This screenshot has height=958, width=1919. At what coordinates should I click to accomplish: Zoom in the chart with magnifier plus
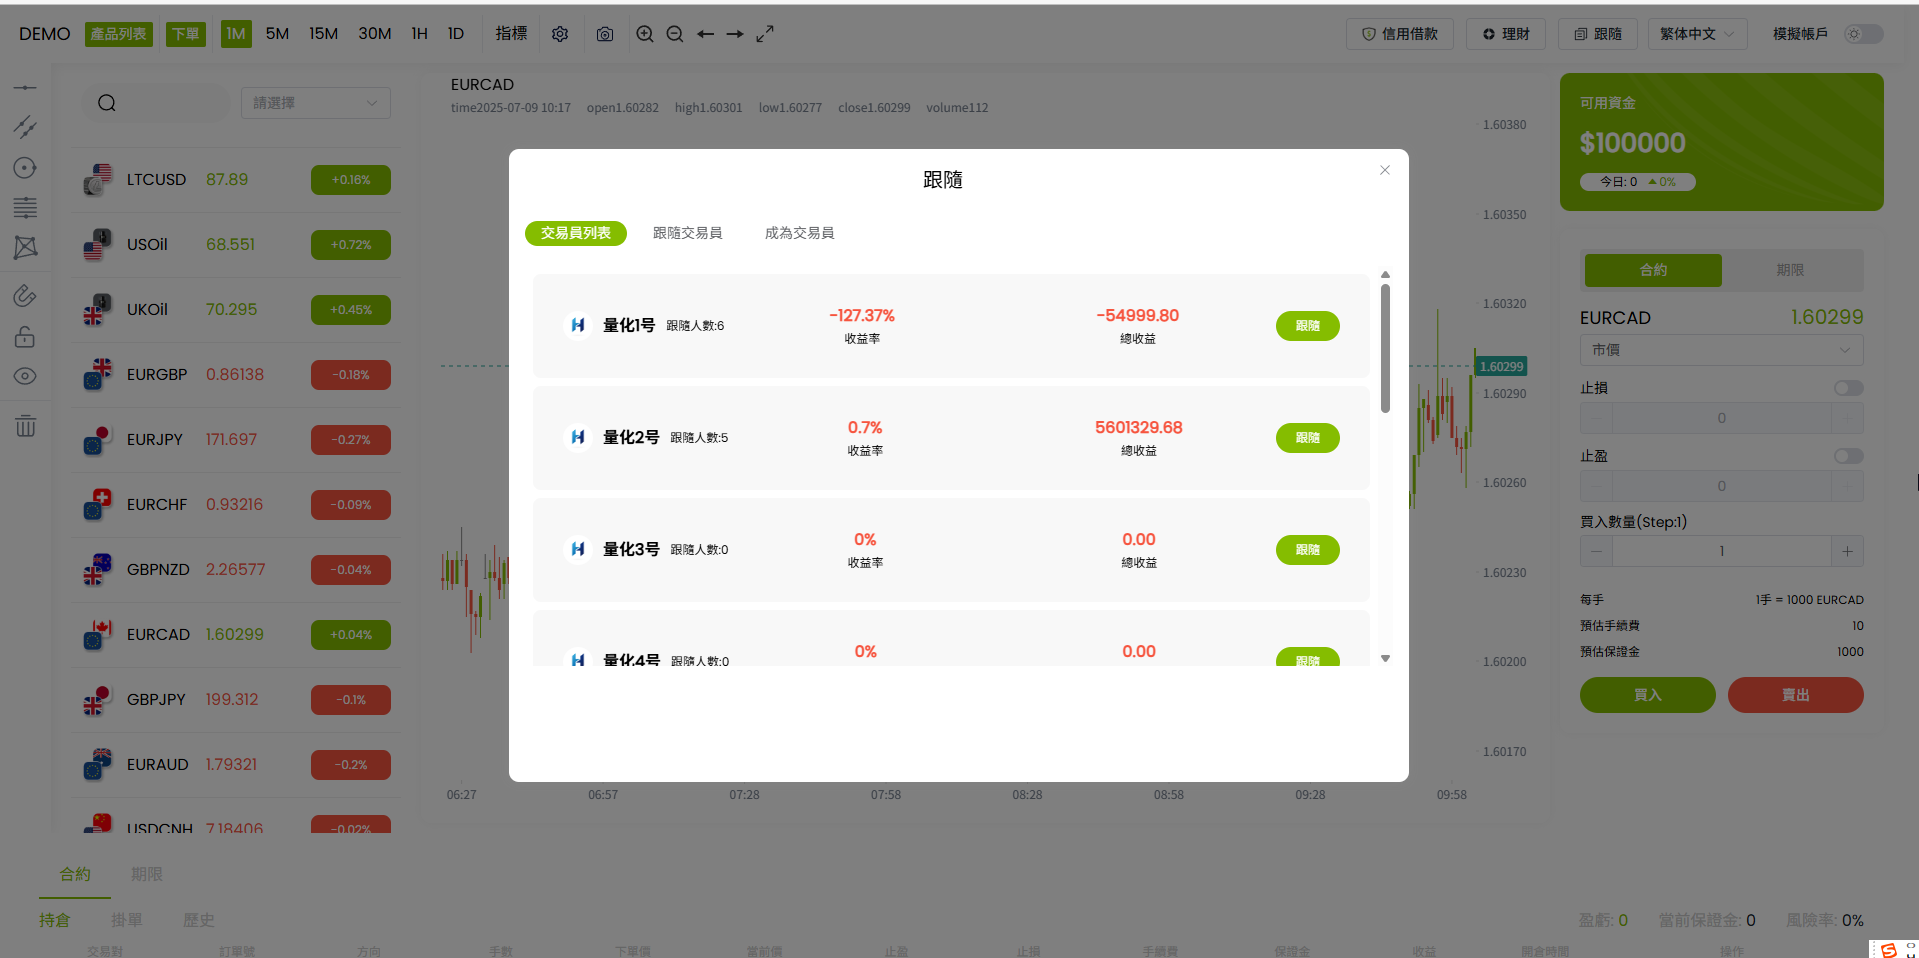pyautogui.click(x=645, y=34)
